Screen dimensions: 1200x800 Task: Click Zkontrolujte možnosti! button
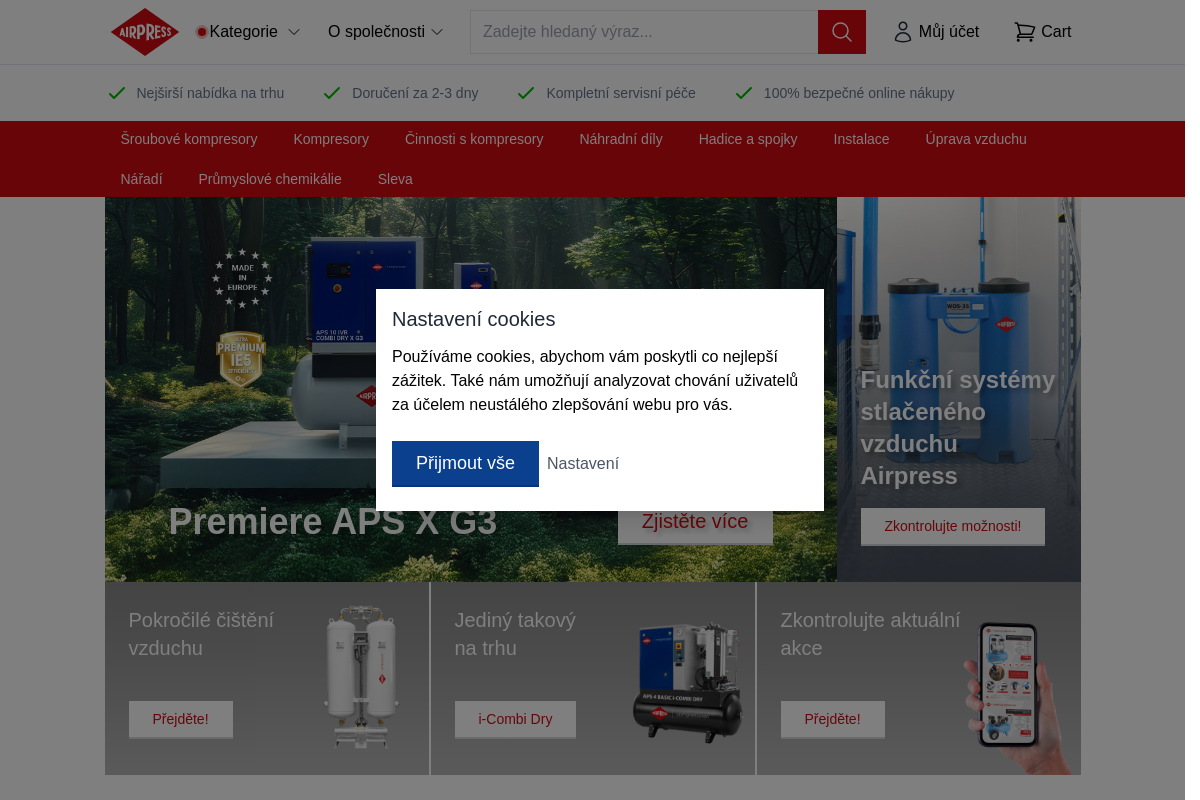(x=953, y=526)
